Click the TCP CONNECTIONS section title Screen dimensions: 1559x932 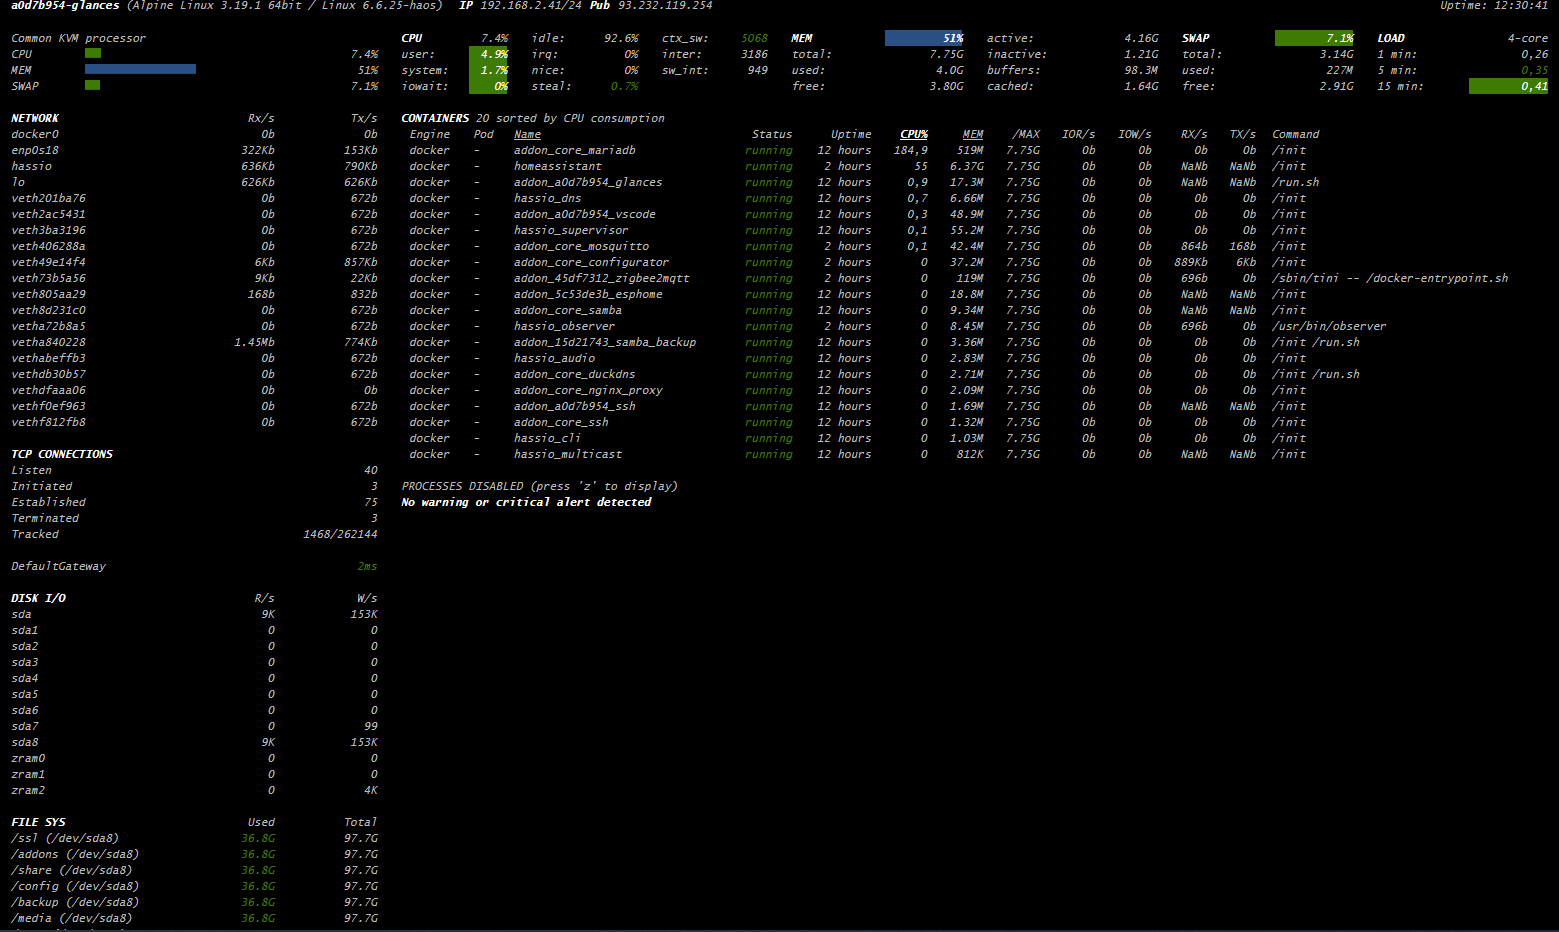coord(62,454)
